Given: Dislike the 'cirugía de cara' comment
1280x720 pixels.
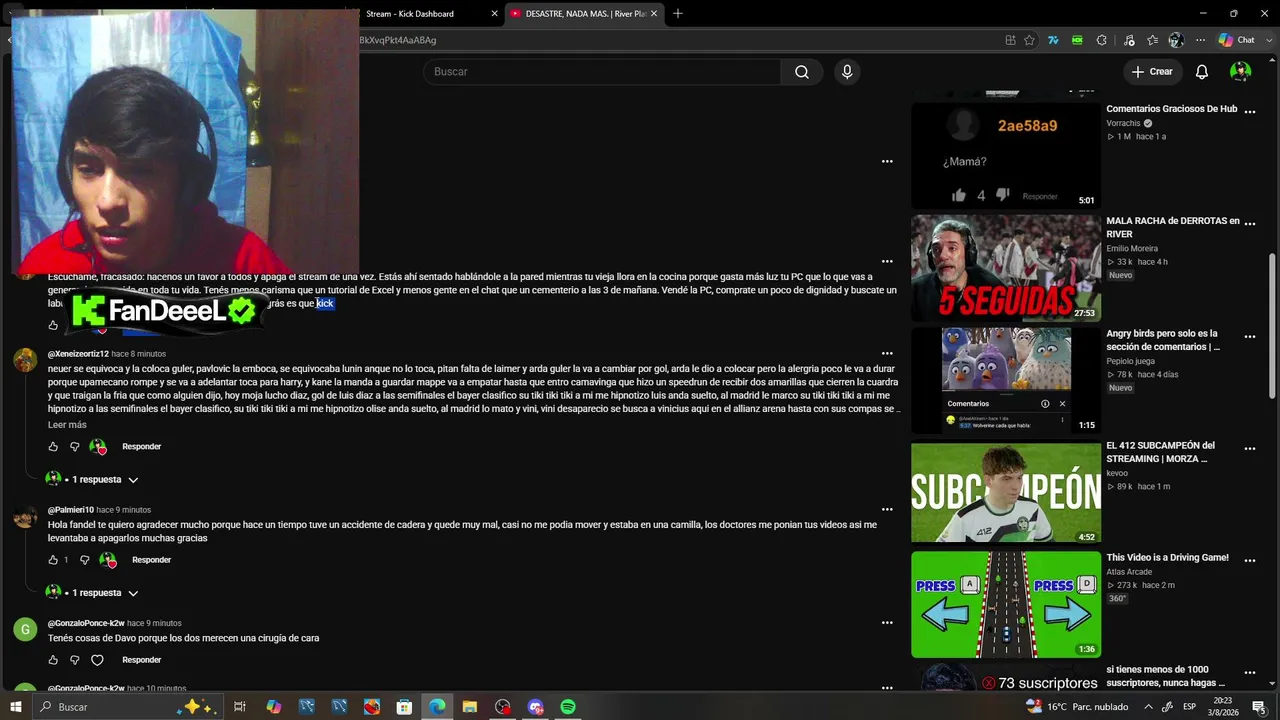Looking at the screenshot, I should 74,660.
